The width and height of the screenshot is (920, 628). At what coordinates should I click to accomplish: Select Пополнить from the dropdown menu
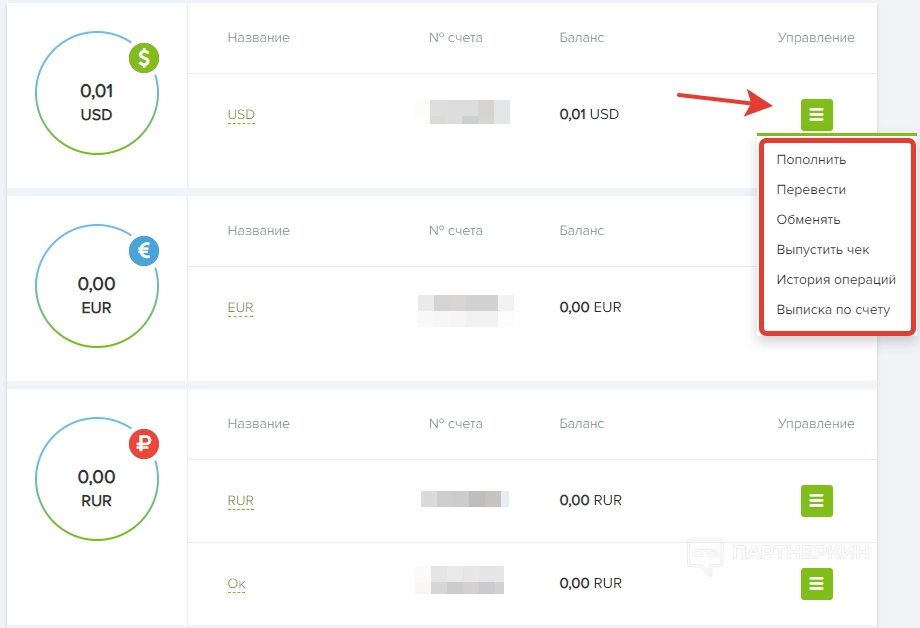(811, 160)
